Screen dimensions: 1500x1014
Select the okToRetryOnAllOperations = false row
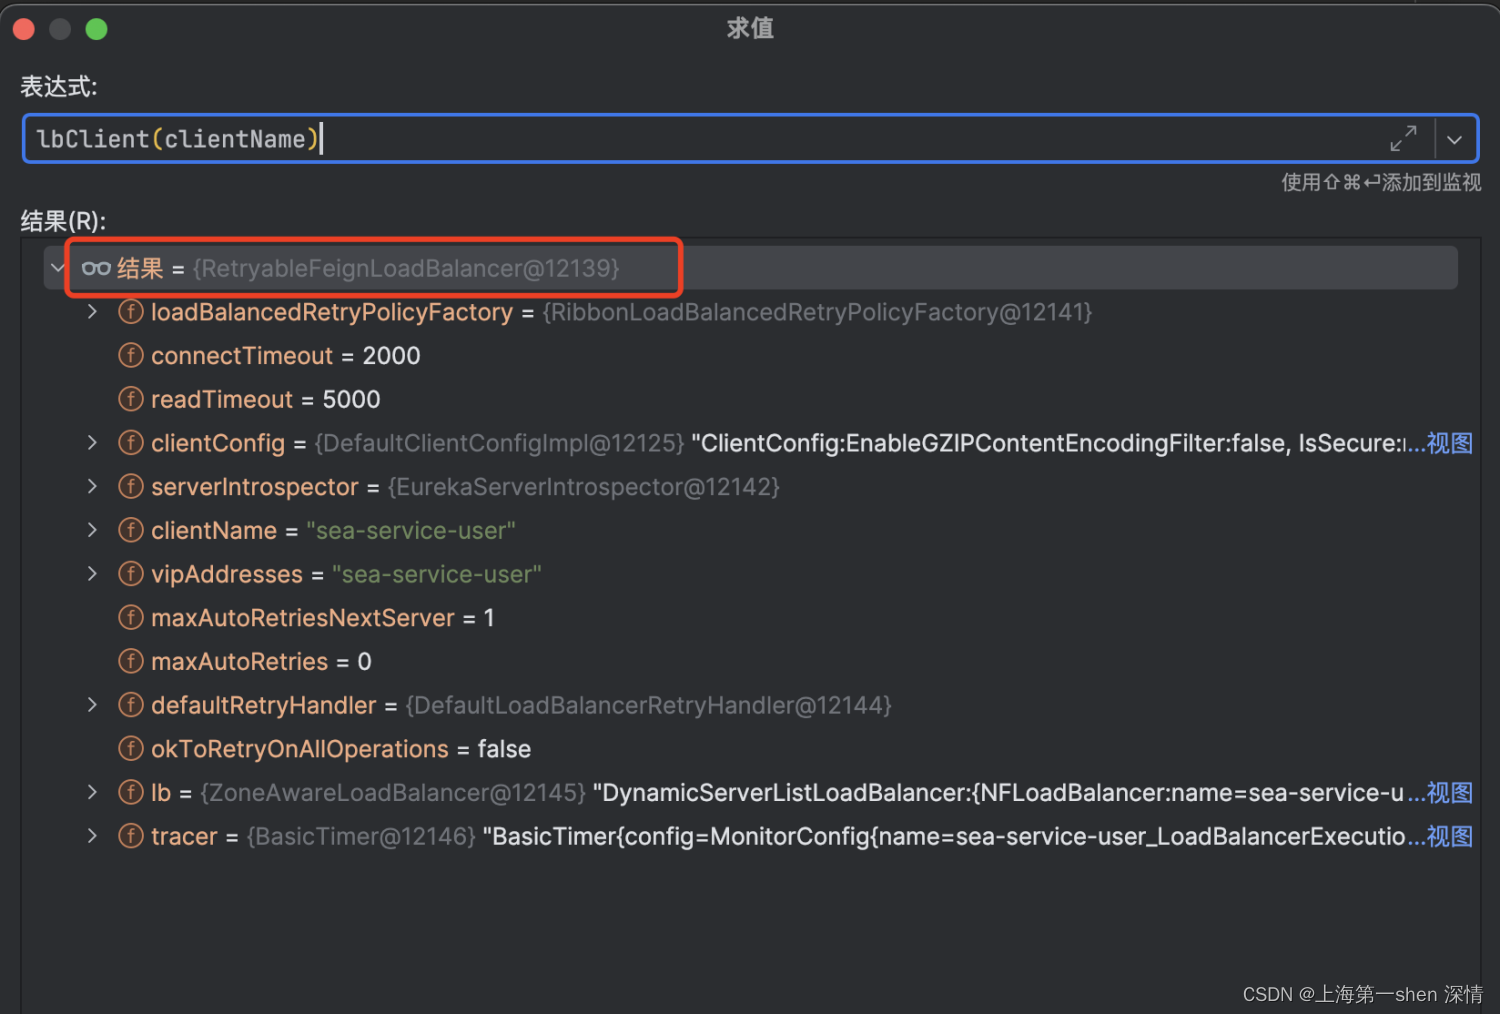tap(750, 749)
